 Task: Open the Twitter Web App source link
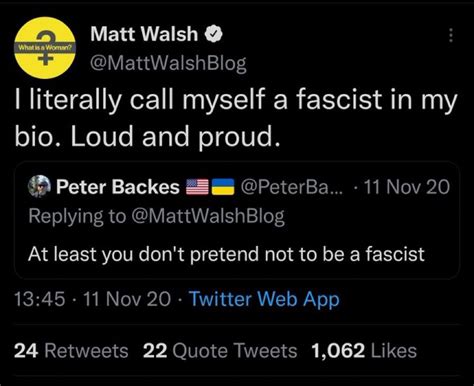[x=265, y=299]
